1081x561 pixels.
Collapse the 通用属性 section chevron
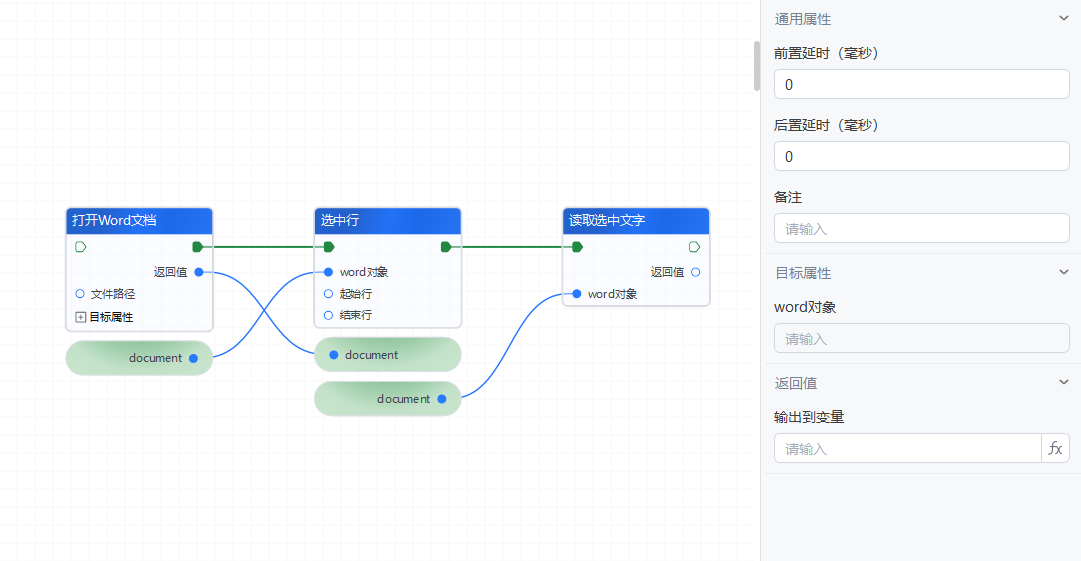[1063, 19]
